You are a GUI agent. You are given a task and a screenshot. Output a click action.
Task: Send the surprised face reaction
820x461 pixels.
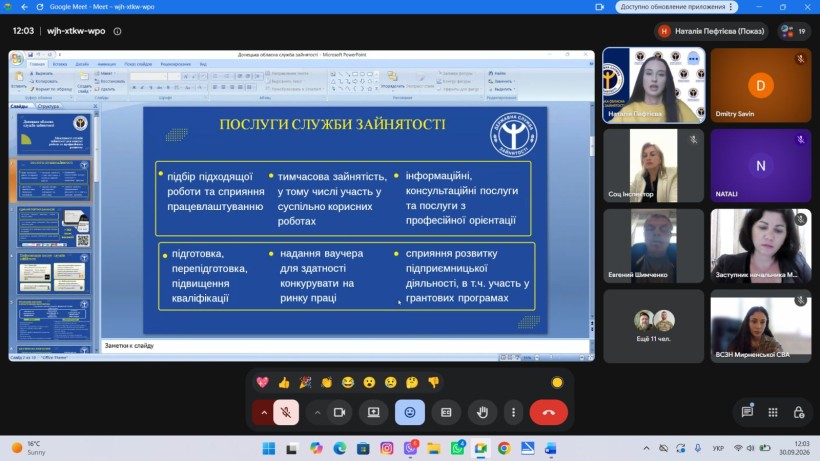point(369,383)
